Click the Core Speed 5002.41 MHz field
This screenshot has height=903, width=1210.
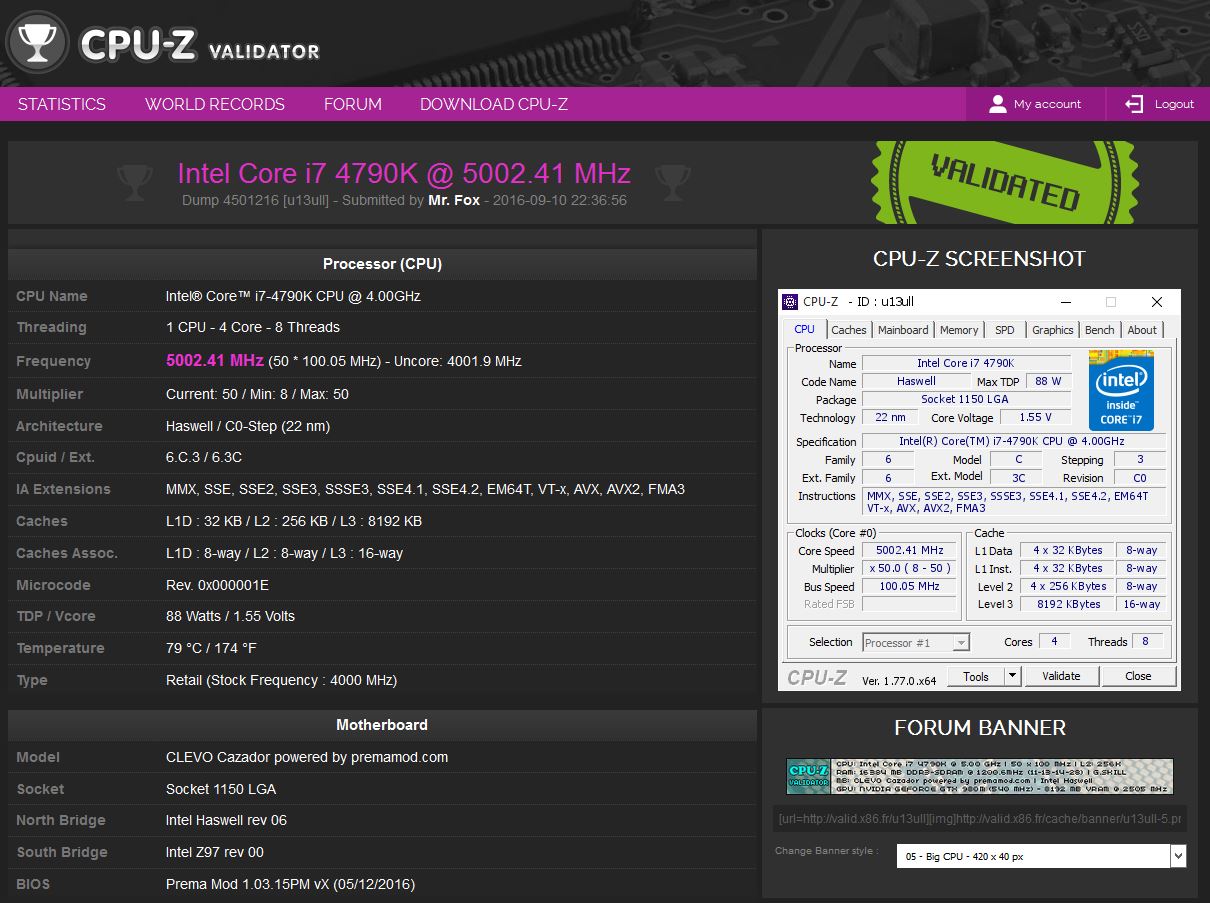pos(909,550)
